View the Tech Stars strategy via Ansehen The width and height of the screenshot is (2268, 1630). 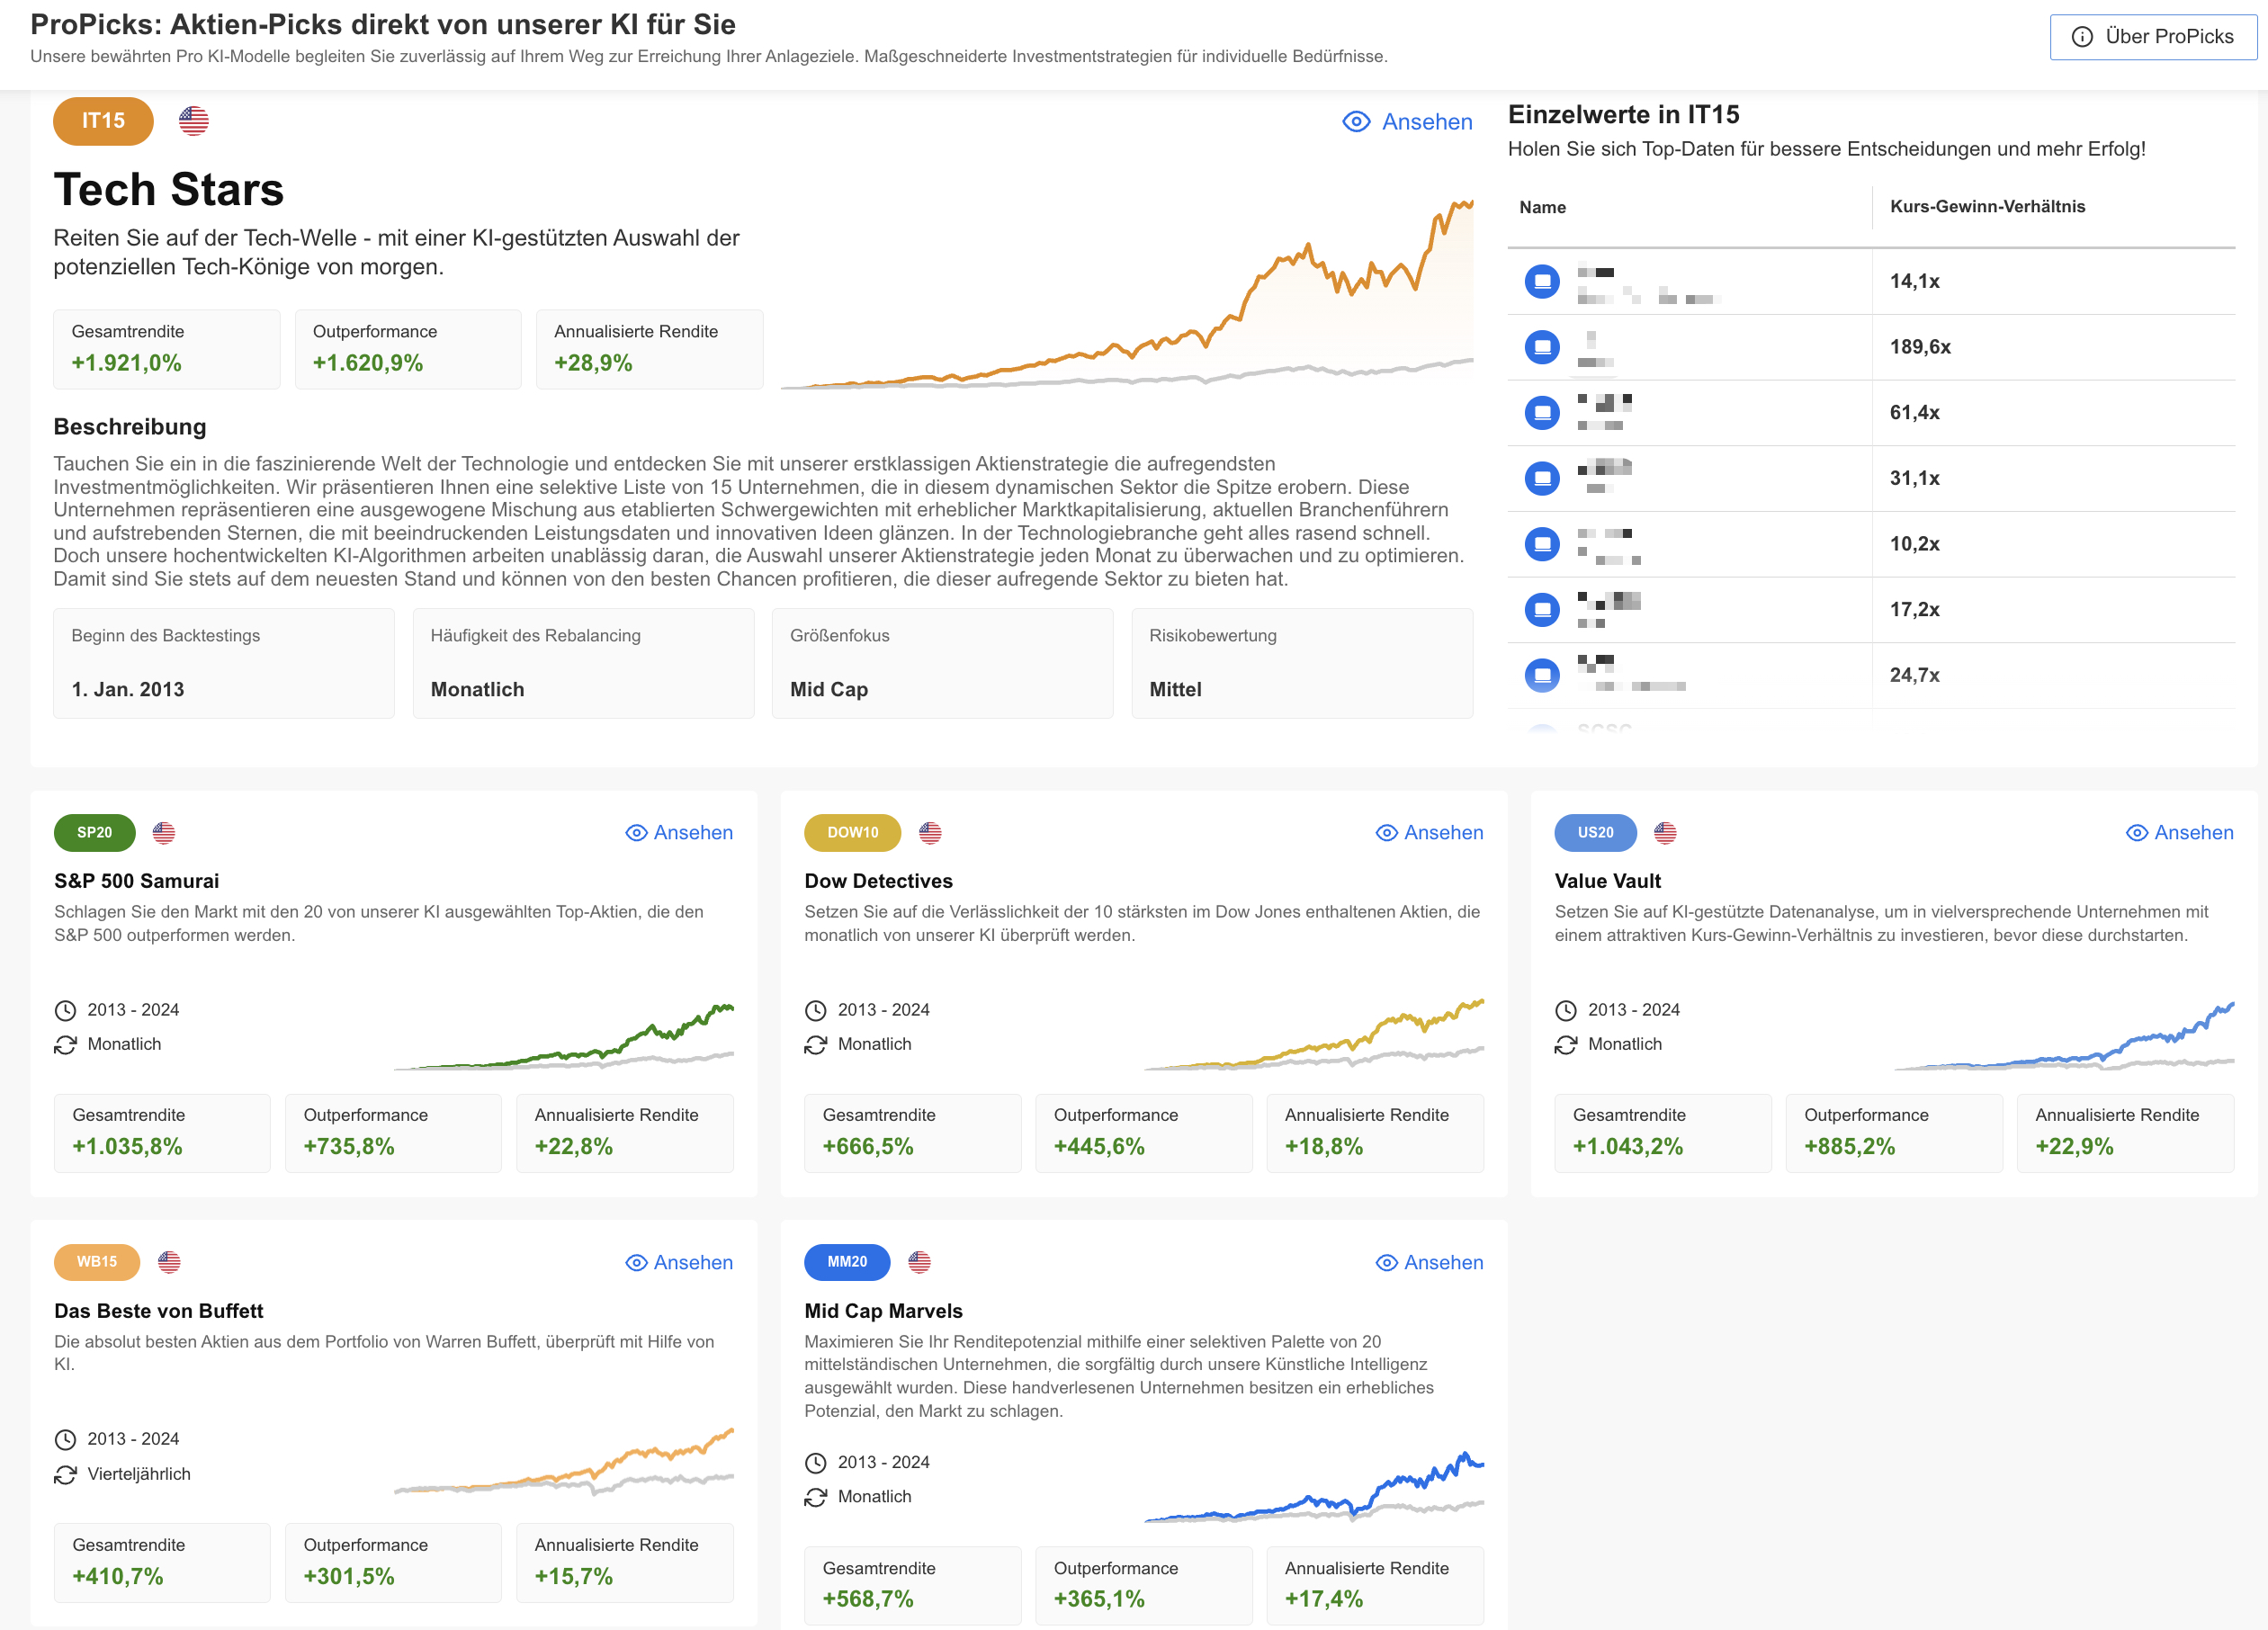tap(1407, 122)
